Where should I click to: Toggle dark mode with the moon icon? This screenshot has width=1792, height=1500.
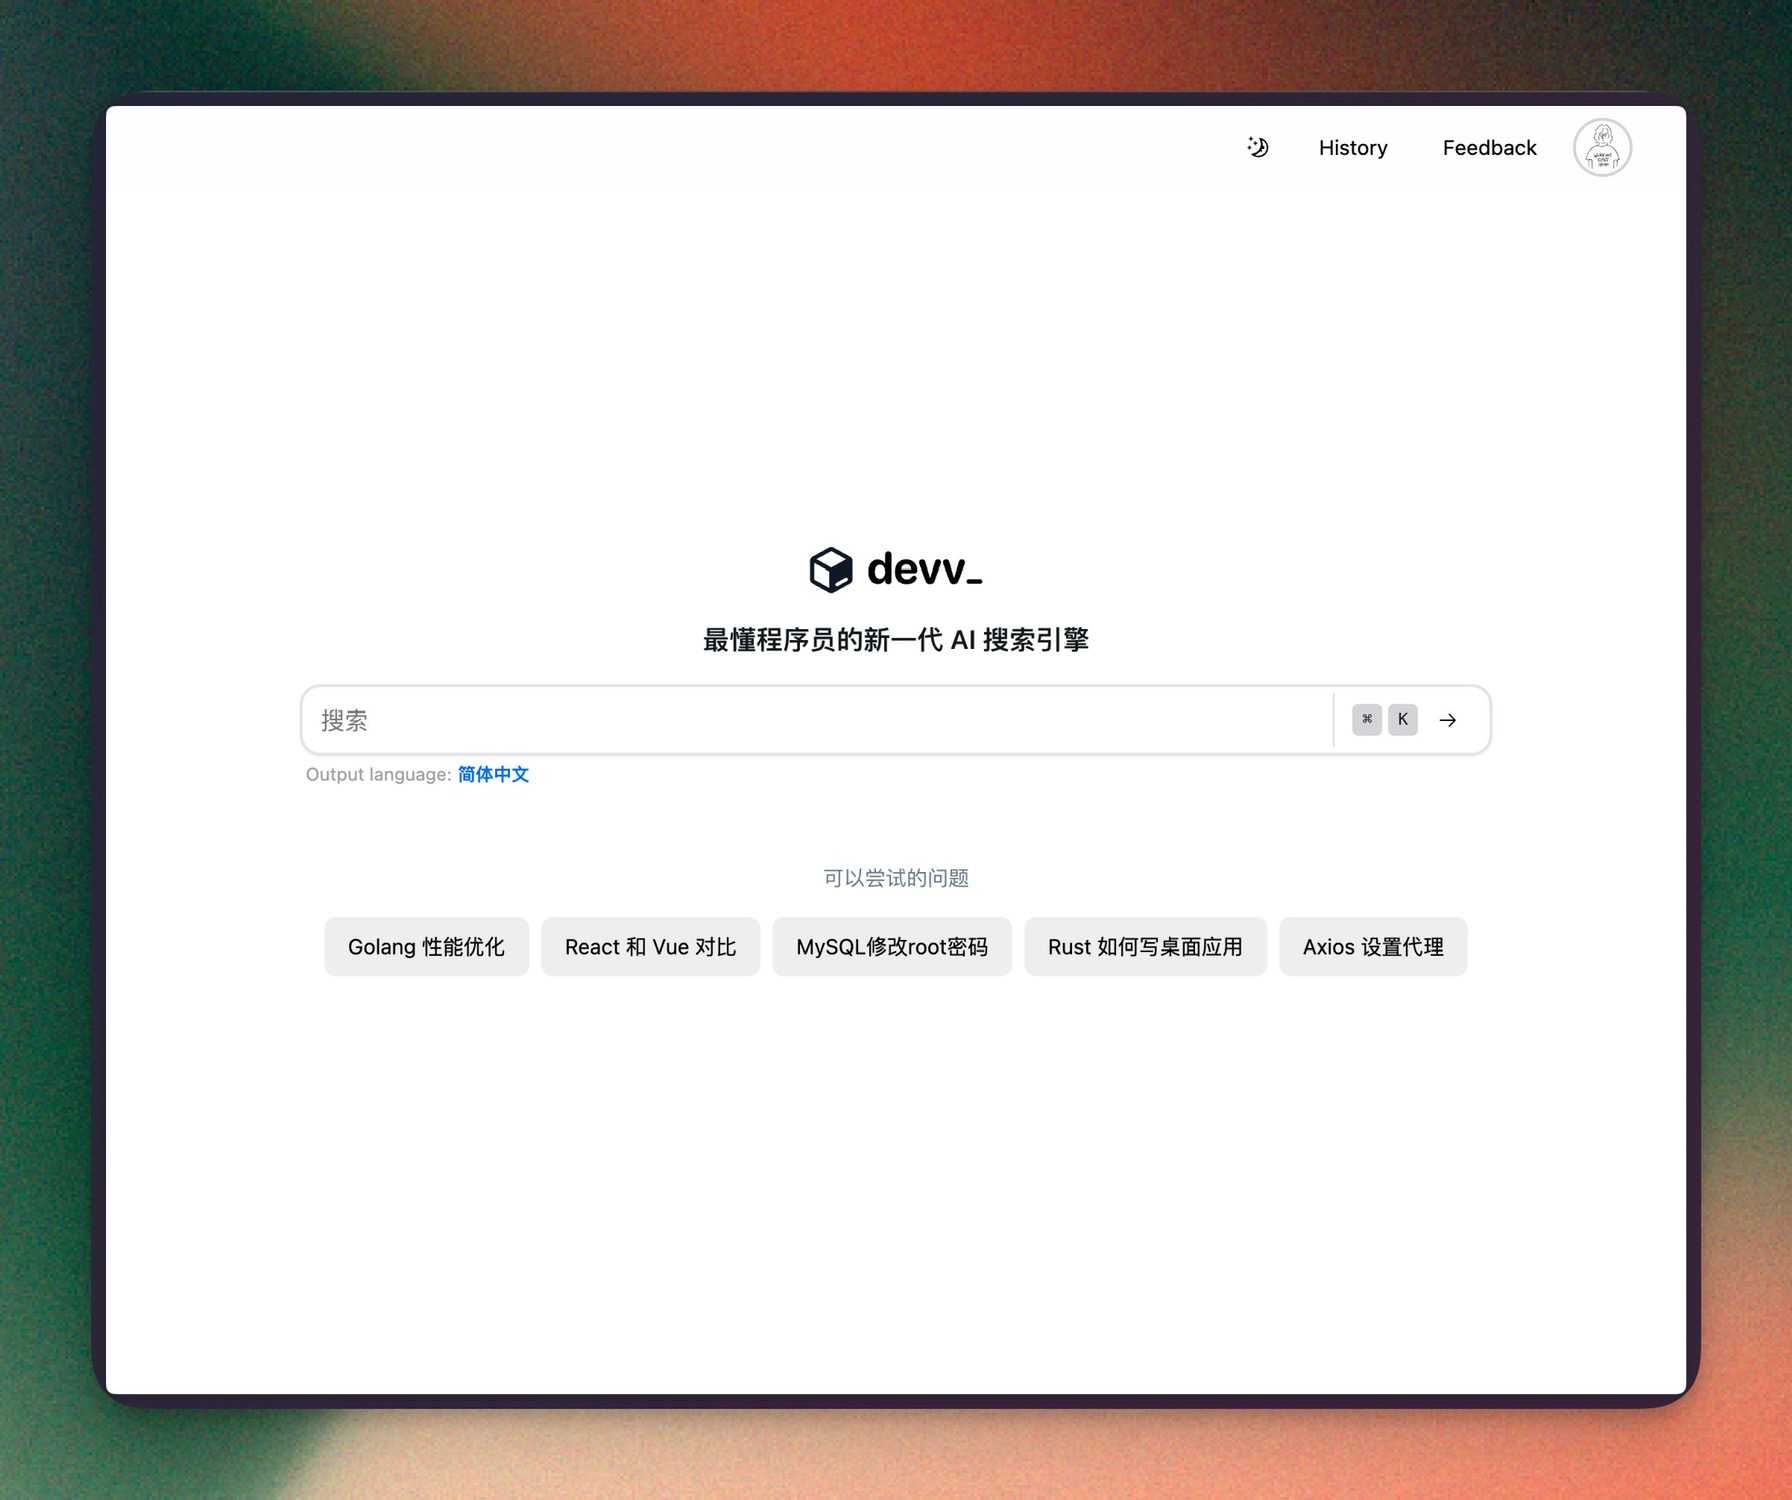[x=1258, y=147]
